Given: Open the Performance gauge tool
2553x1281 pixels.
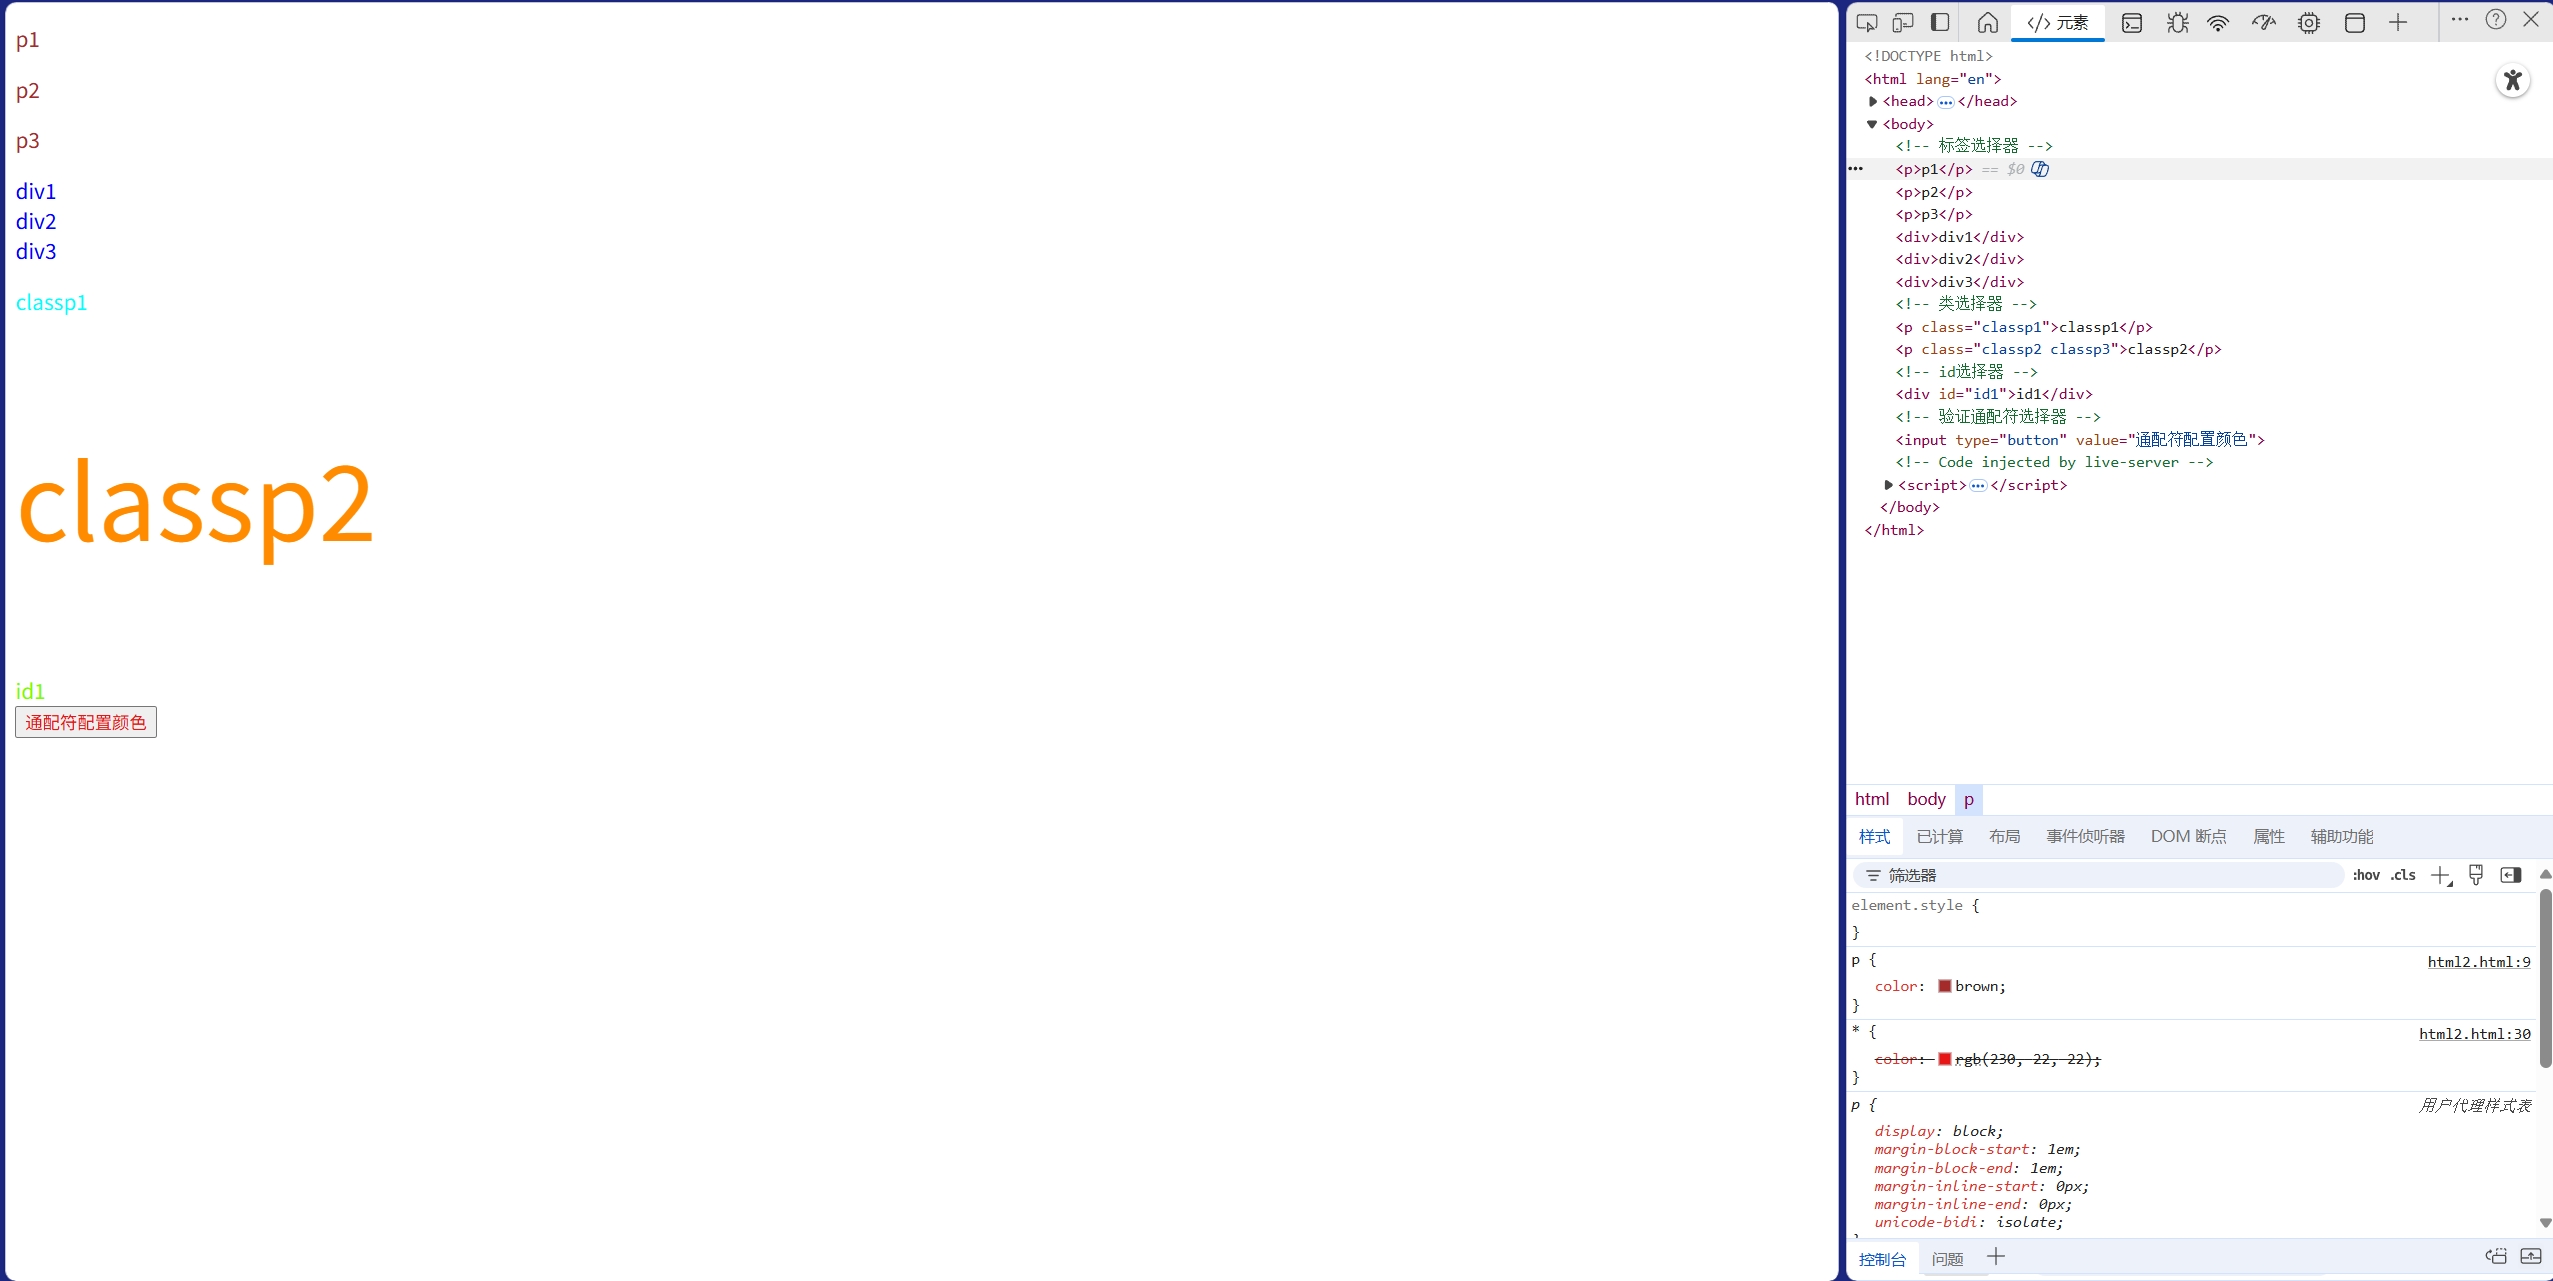Looking at the screenshot, I should (x=2263, y=22).
